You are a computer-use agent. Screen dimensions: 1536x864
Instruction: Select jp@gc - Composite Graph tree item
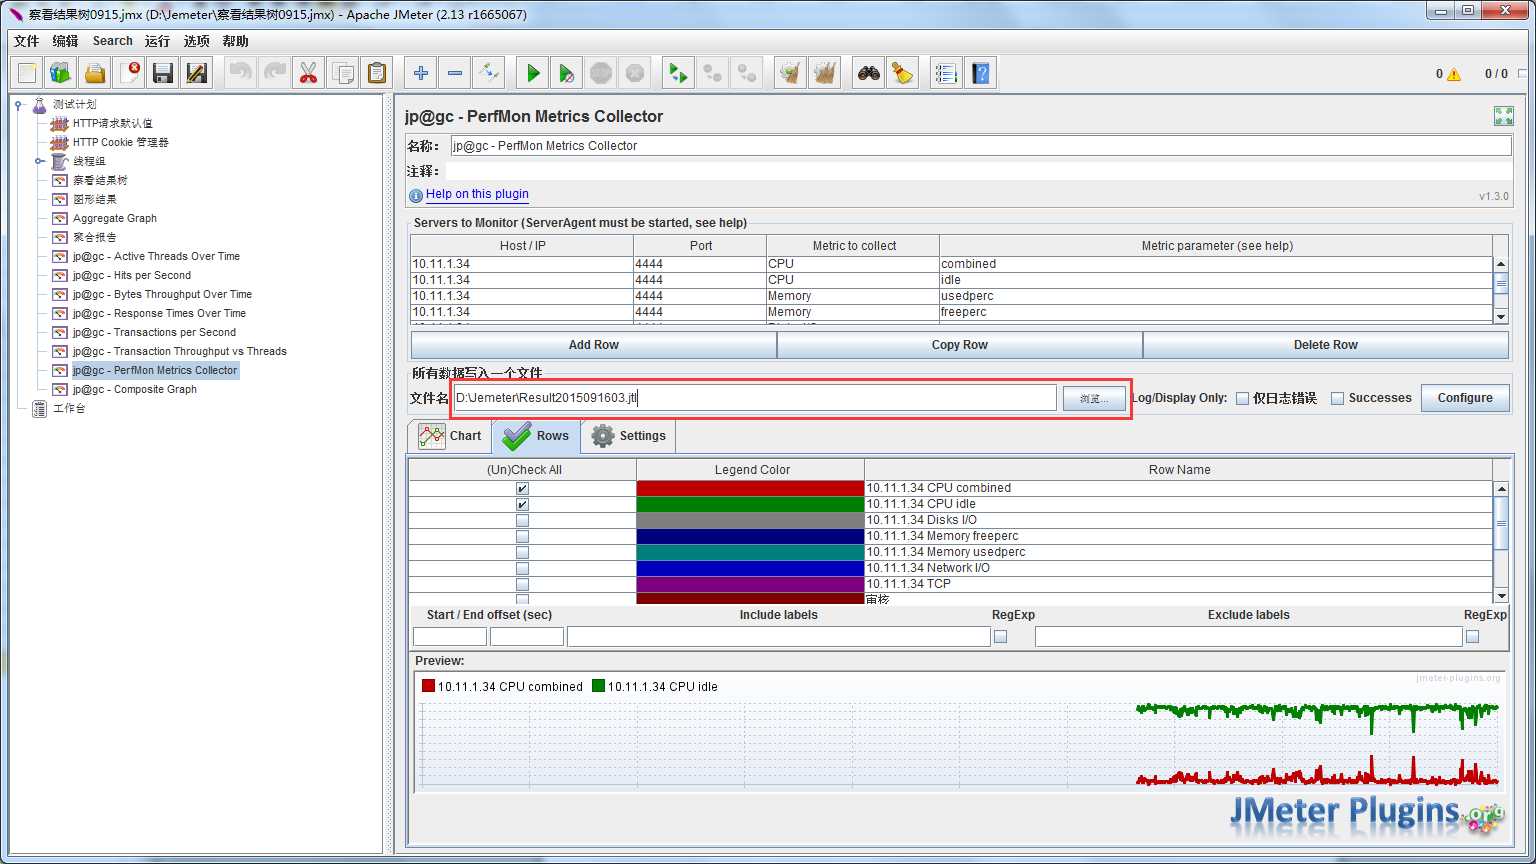pyautogui.click(x=135, y=389)
